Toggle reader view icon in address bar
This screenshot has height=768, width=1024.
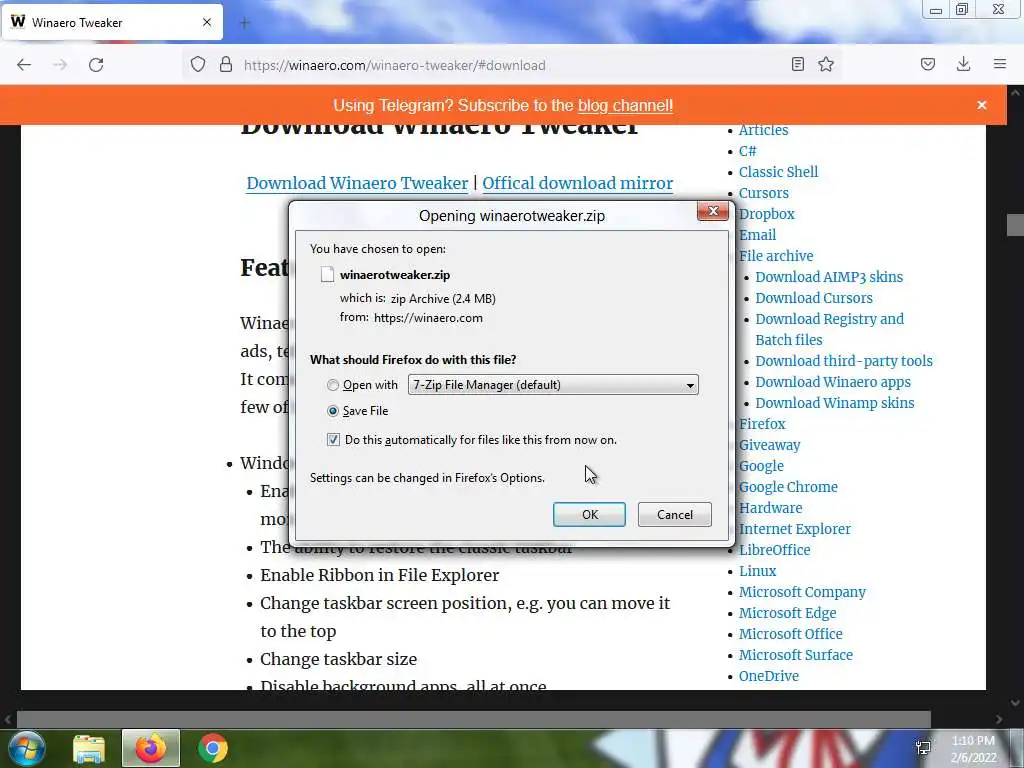pyautogui.click(x=797, y=65)
